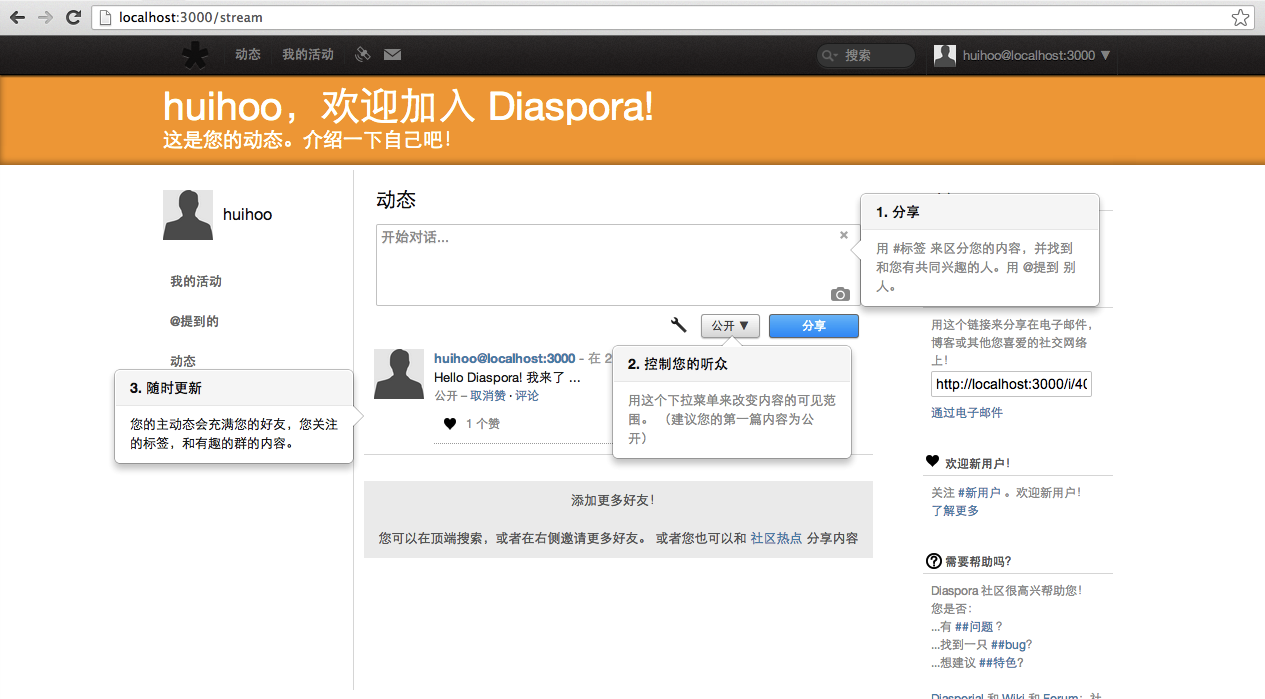Screen dimensions: 1265x699
Task: Open the 动态 item in top navigation bar
Action: [x=248, y=55]
